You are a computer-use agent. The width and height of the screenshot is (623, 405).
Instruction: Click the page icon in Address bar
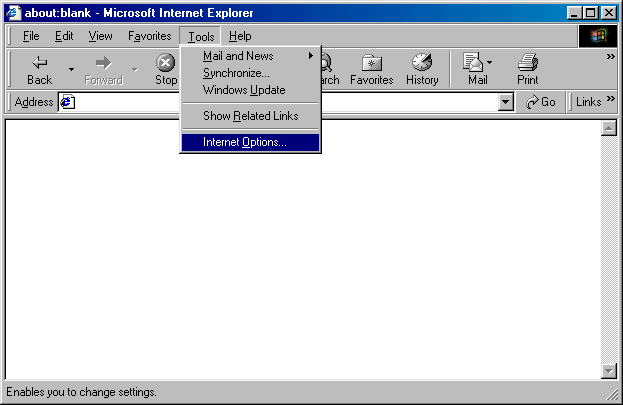(68, 102)
